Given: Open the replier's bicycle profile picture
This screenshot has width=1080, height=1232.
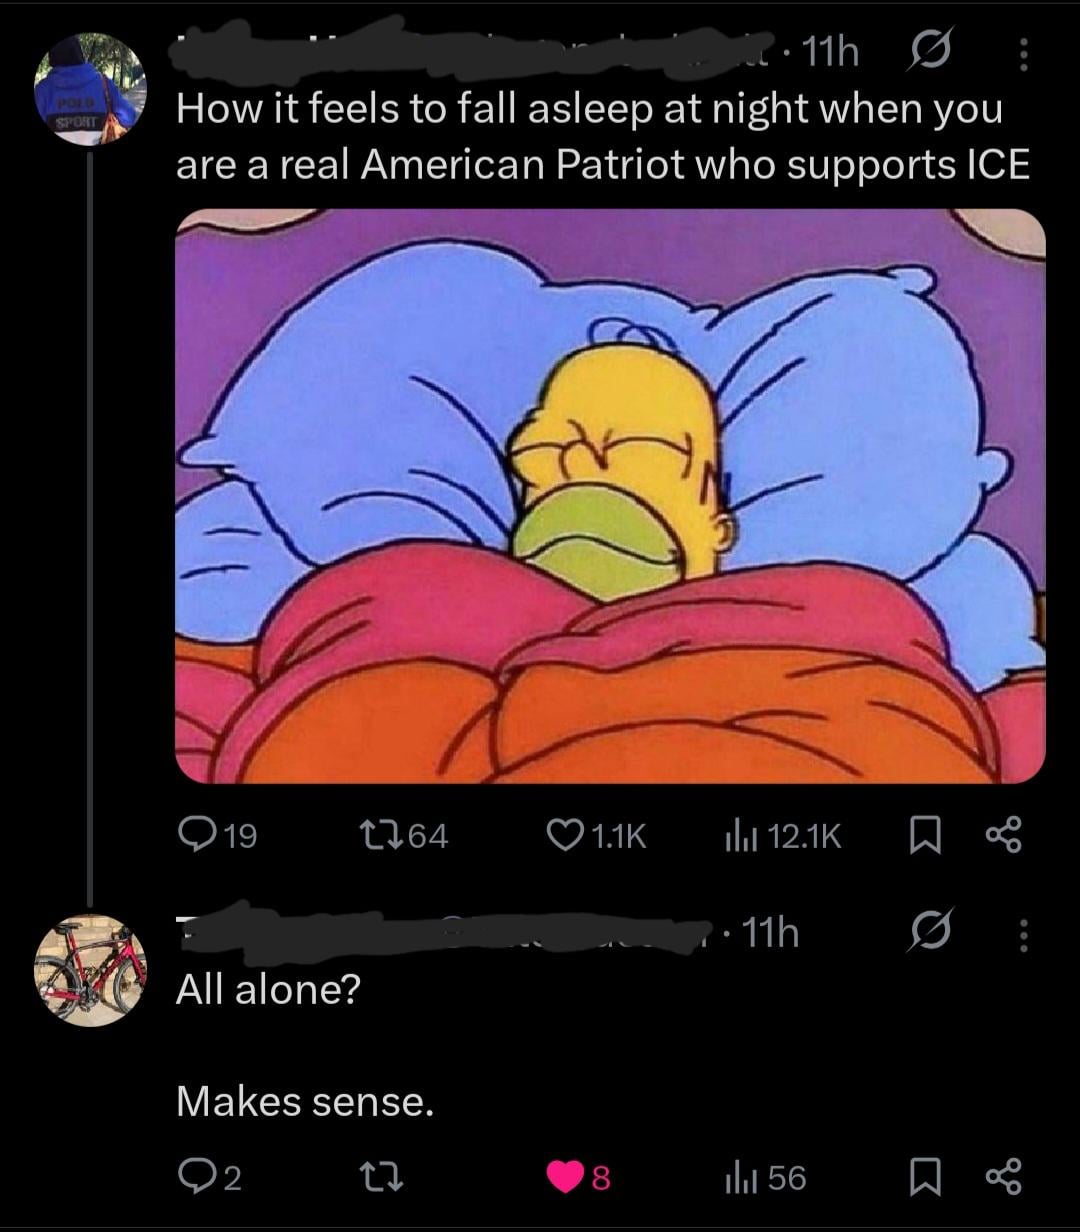Looking at the screenshot, I should 90,970.
